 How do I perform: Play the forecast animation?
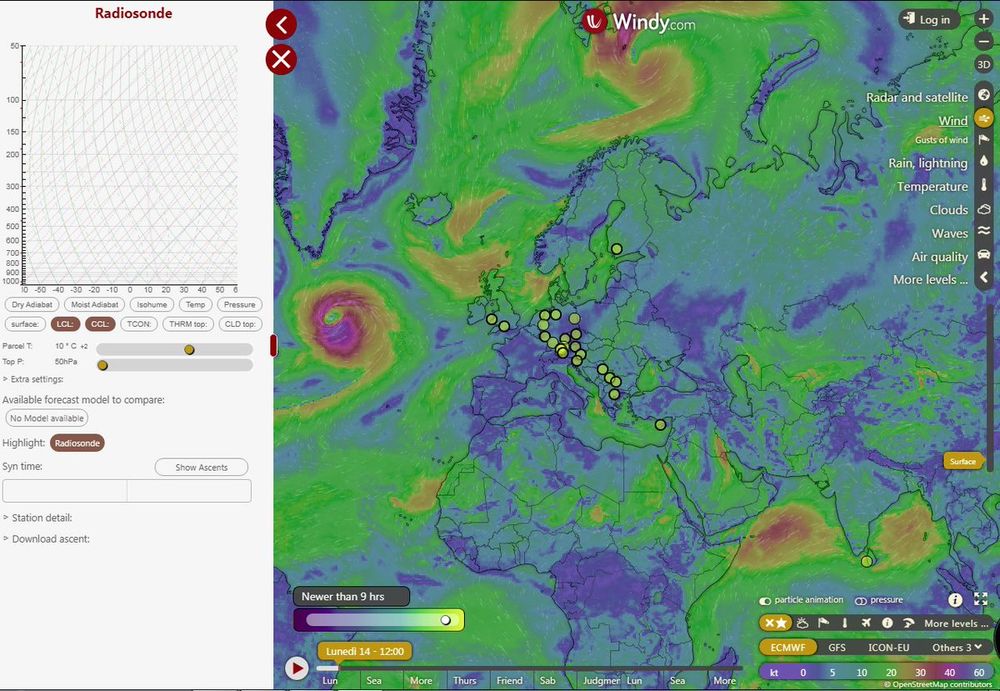coord(297,668)
